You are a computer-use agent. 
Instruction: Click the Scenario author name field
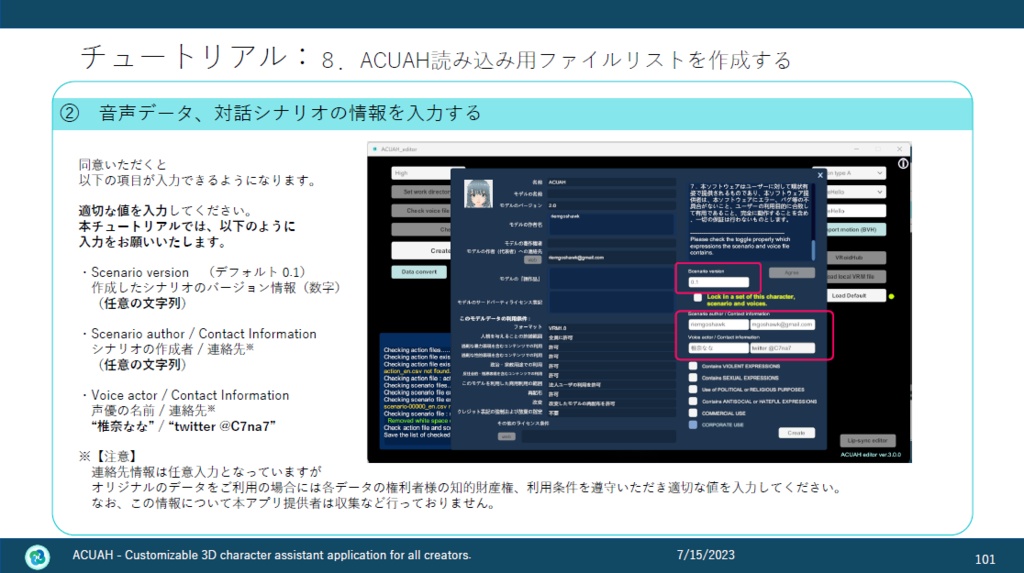pyautogui.click(x=718, y=324)
